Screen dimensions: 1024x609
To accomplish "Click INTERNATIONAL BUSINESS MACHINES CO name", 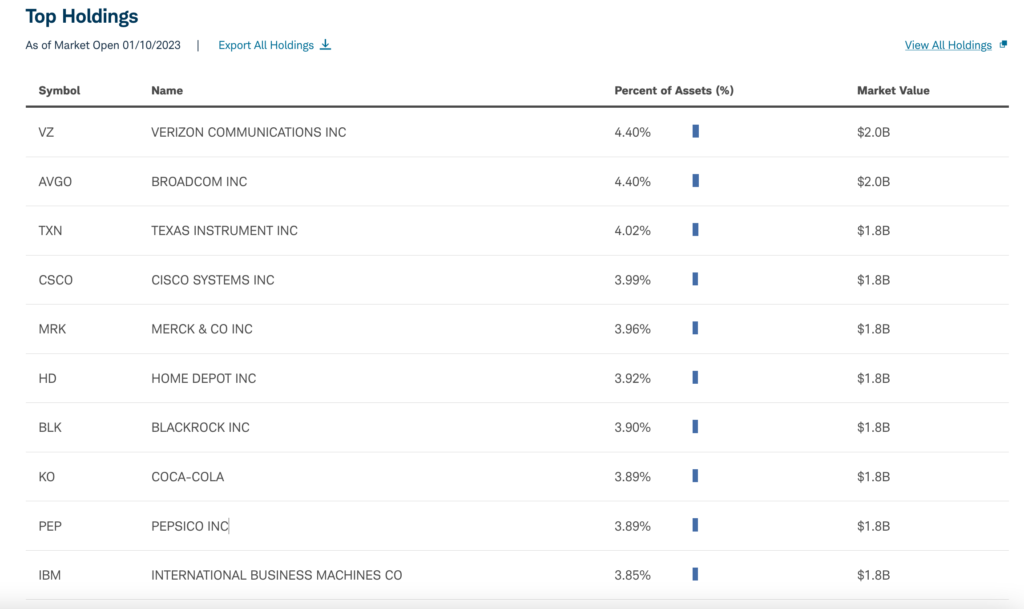I will point(276,575).
